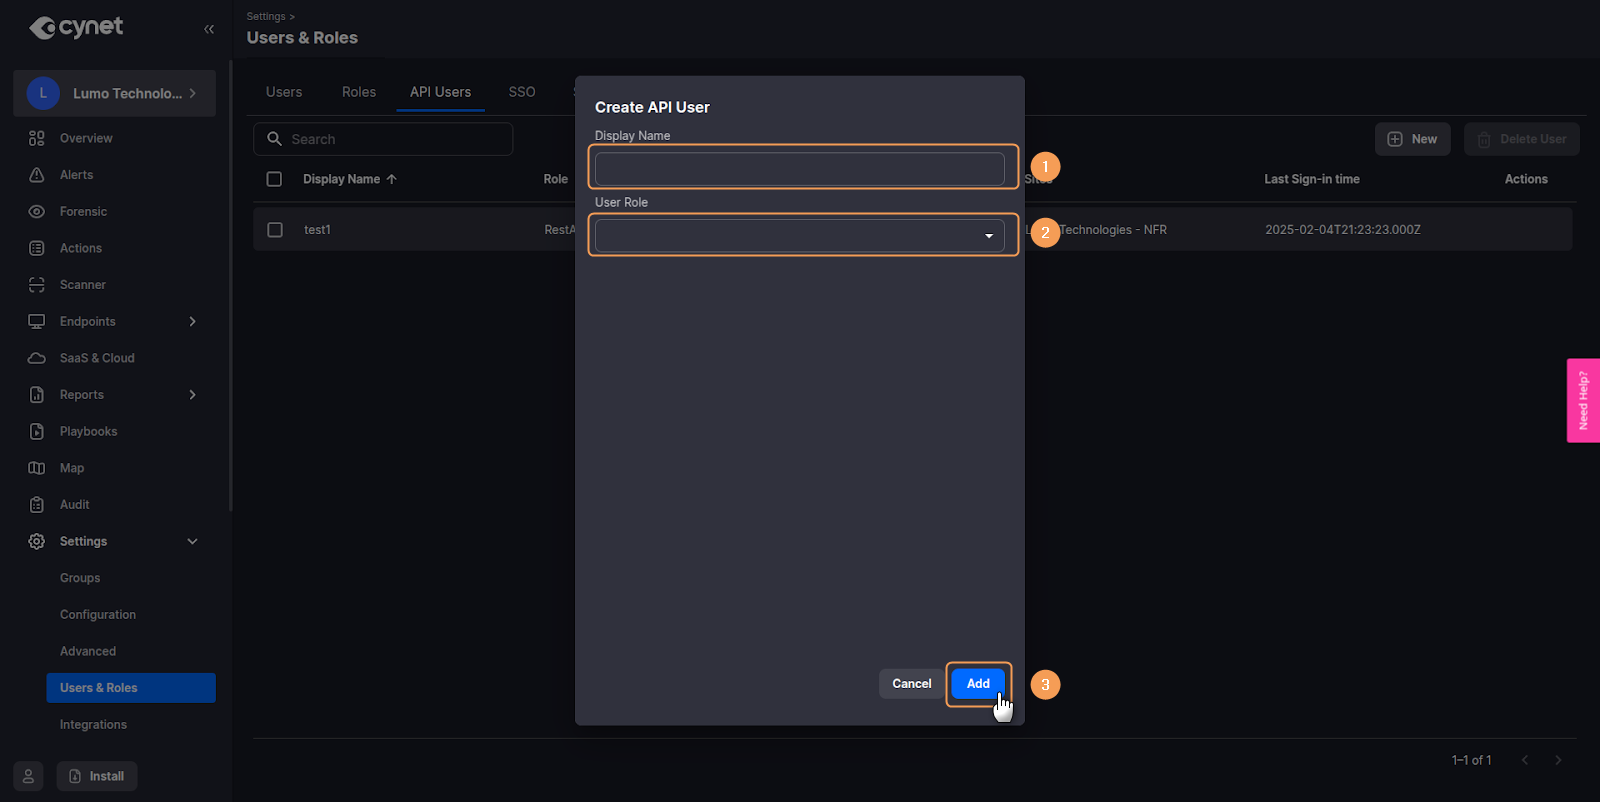Image resolution: width=1600 pixels, height=802 pixels.
Task: Select the SaaS & Cloud icon
Action: [37, 358]
